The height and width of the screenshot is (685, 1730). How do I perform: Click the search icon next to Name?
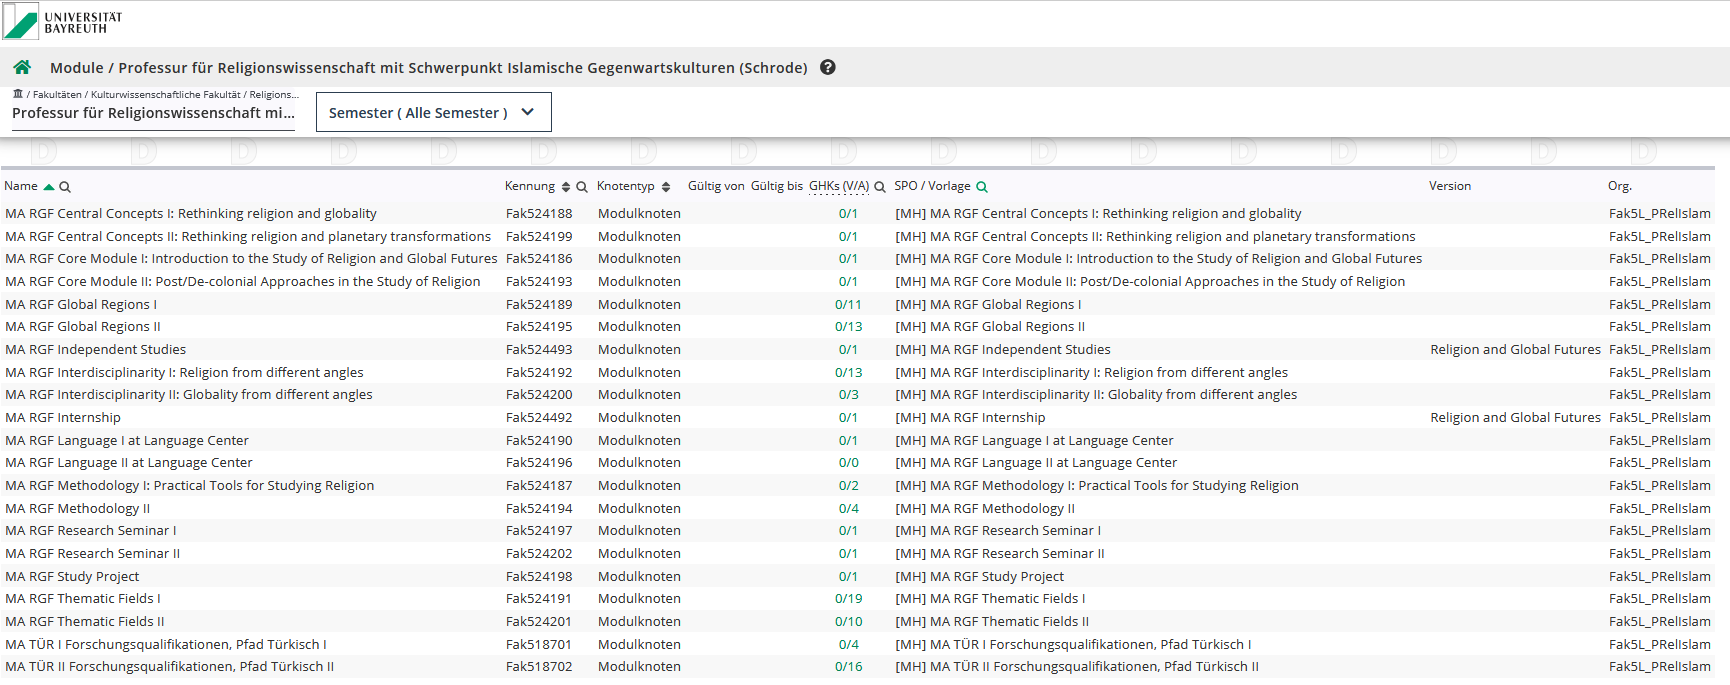tap(65, 187)
